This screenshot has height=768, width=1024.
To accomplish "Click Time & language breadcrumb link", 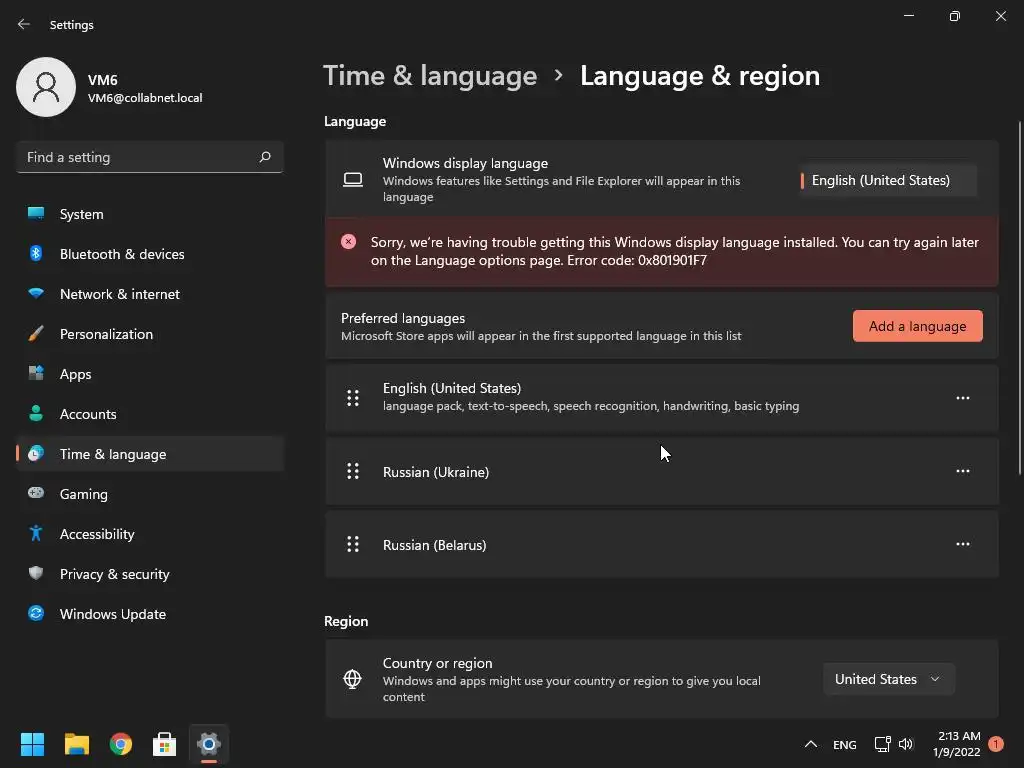I will click(x=430, y=76).
